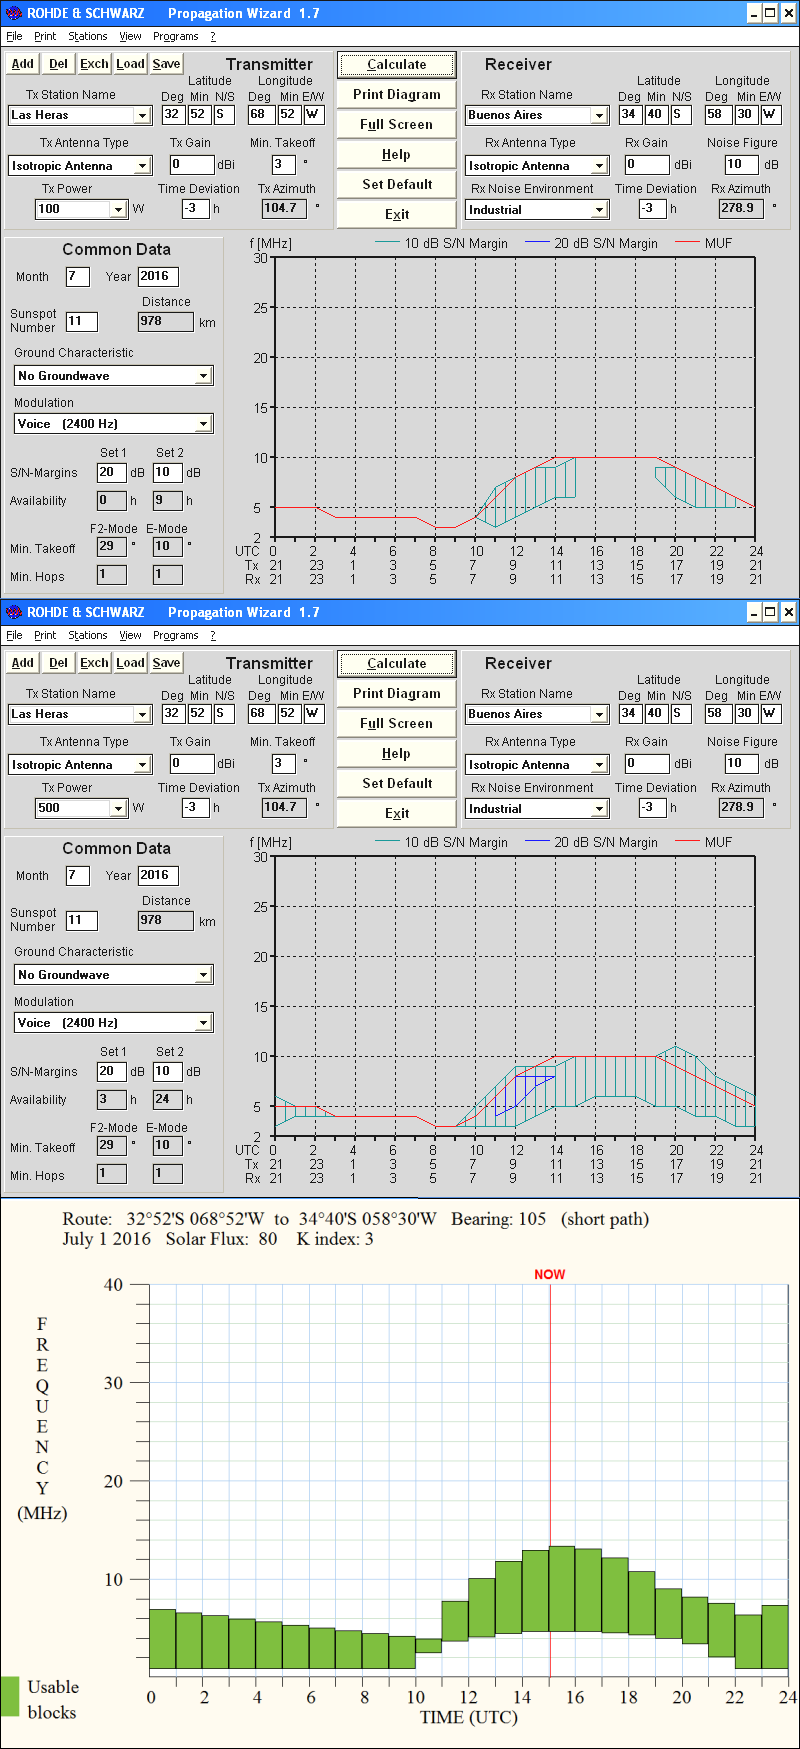The width and height of the screenshot is (800, 1749).
Task: Click Help button in upper window
Action: pos(396,154)
